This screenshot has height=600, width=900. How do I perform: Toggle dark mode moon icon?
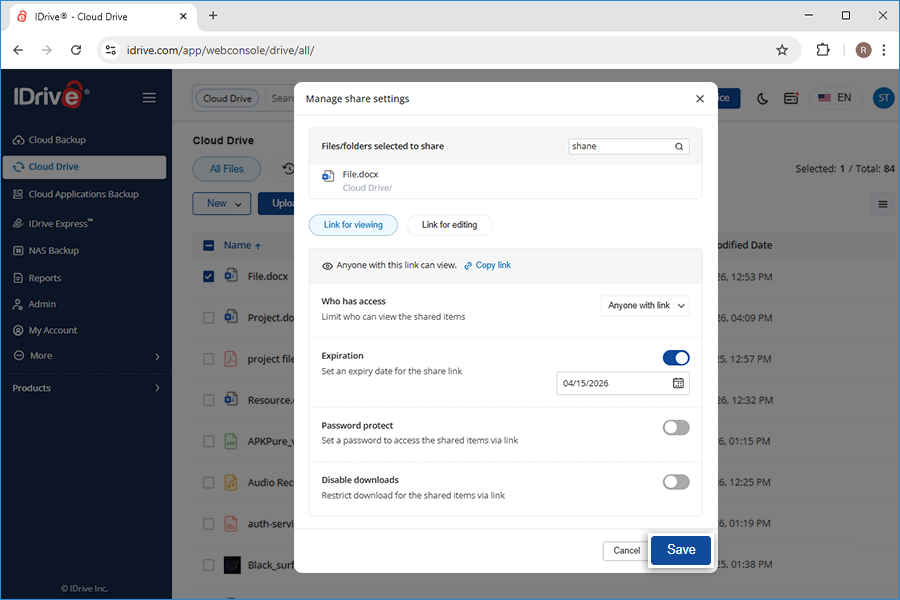tap(762, 98)
